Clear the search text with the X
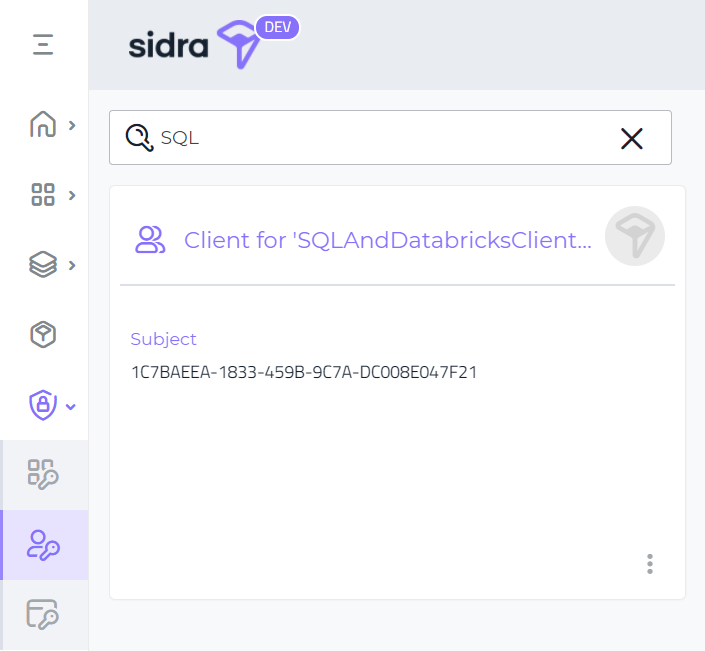The image size is (705, 651). 632,138
